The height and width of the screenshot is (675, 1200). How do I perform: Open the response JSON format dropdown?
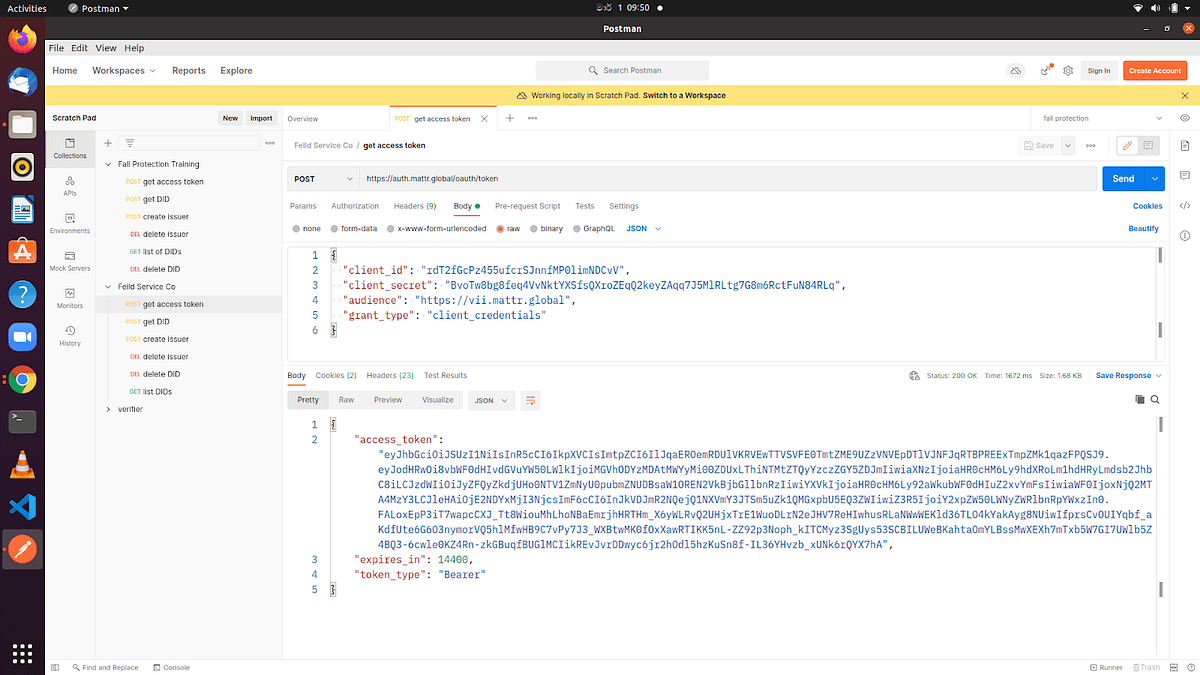point(491,400)
